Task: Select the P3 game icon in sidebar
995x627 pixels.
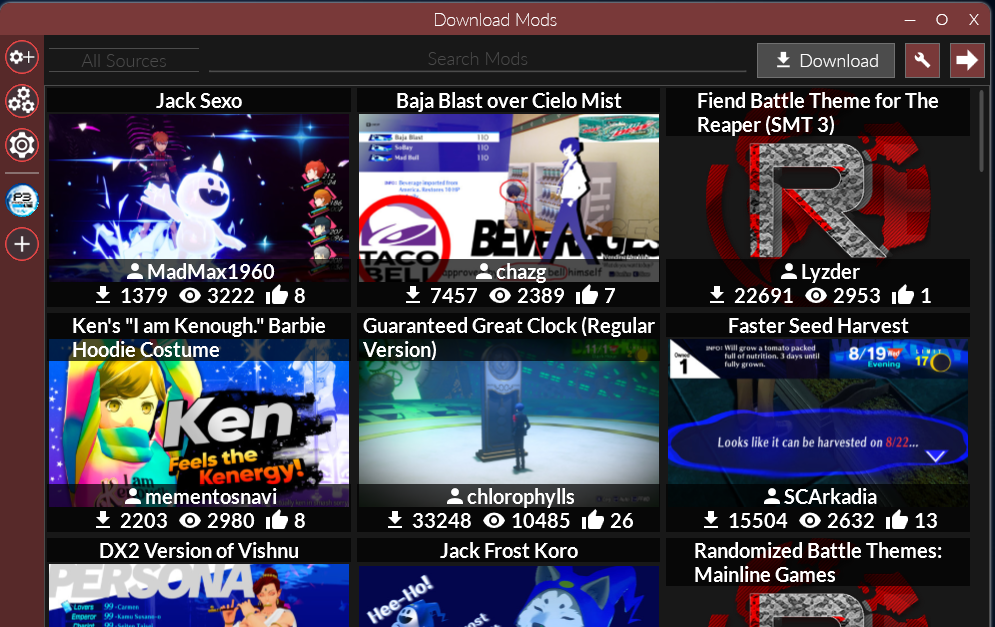Action: 22,201
